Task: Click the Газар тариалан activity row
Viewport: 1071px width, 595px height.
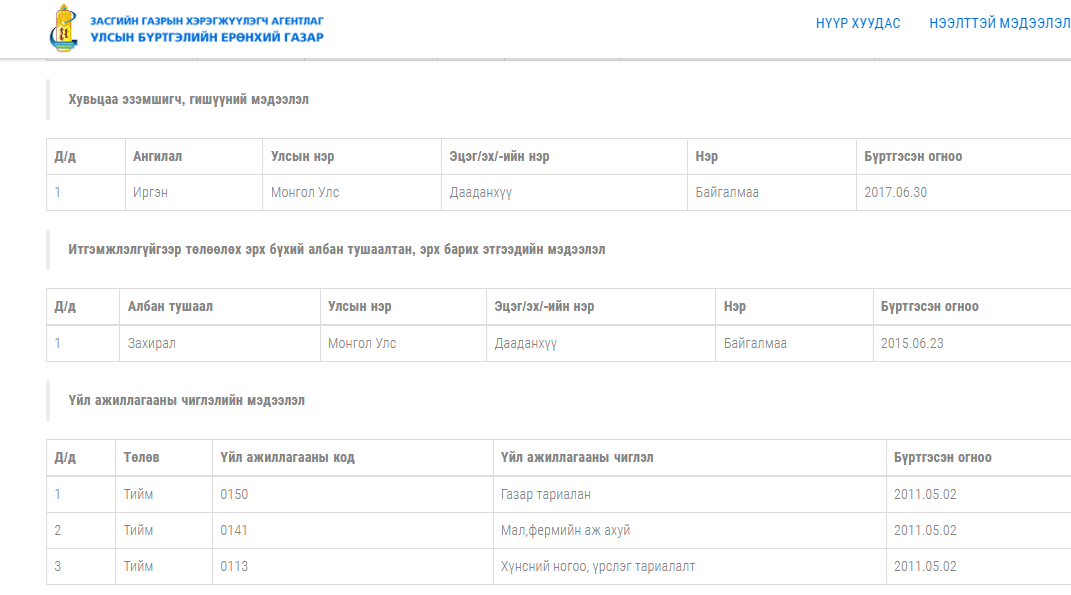Action: (x=552, y=495)
